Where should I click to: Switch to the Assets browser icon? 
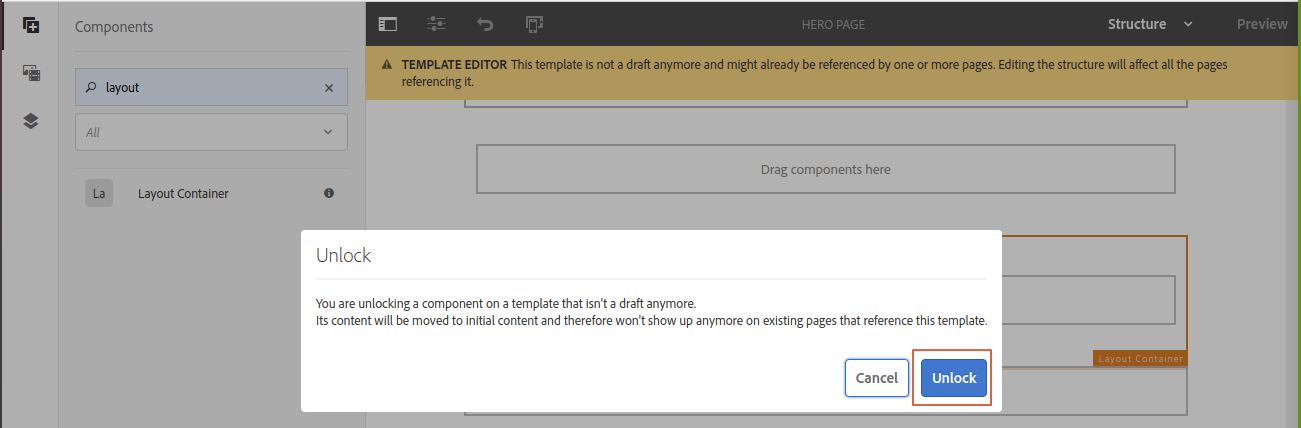coord(30,73)
